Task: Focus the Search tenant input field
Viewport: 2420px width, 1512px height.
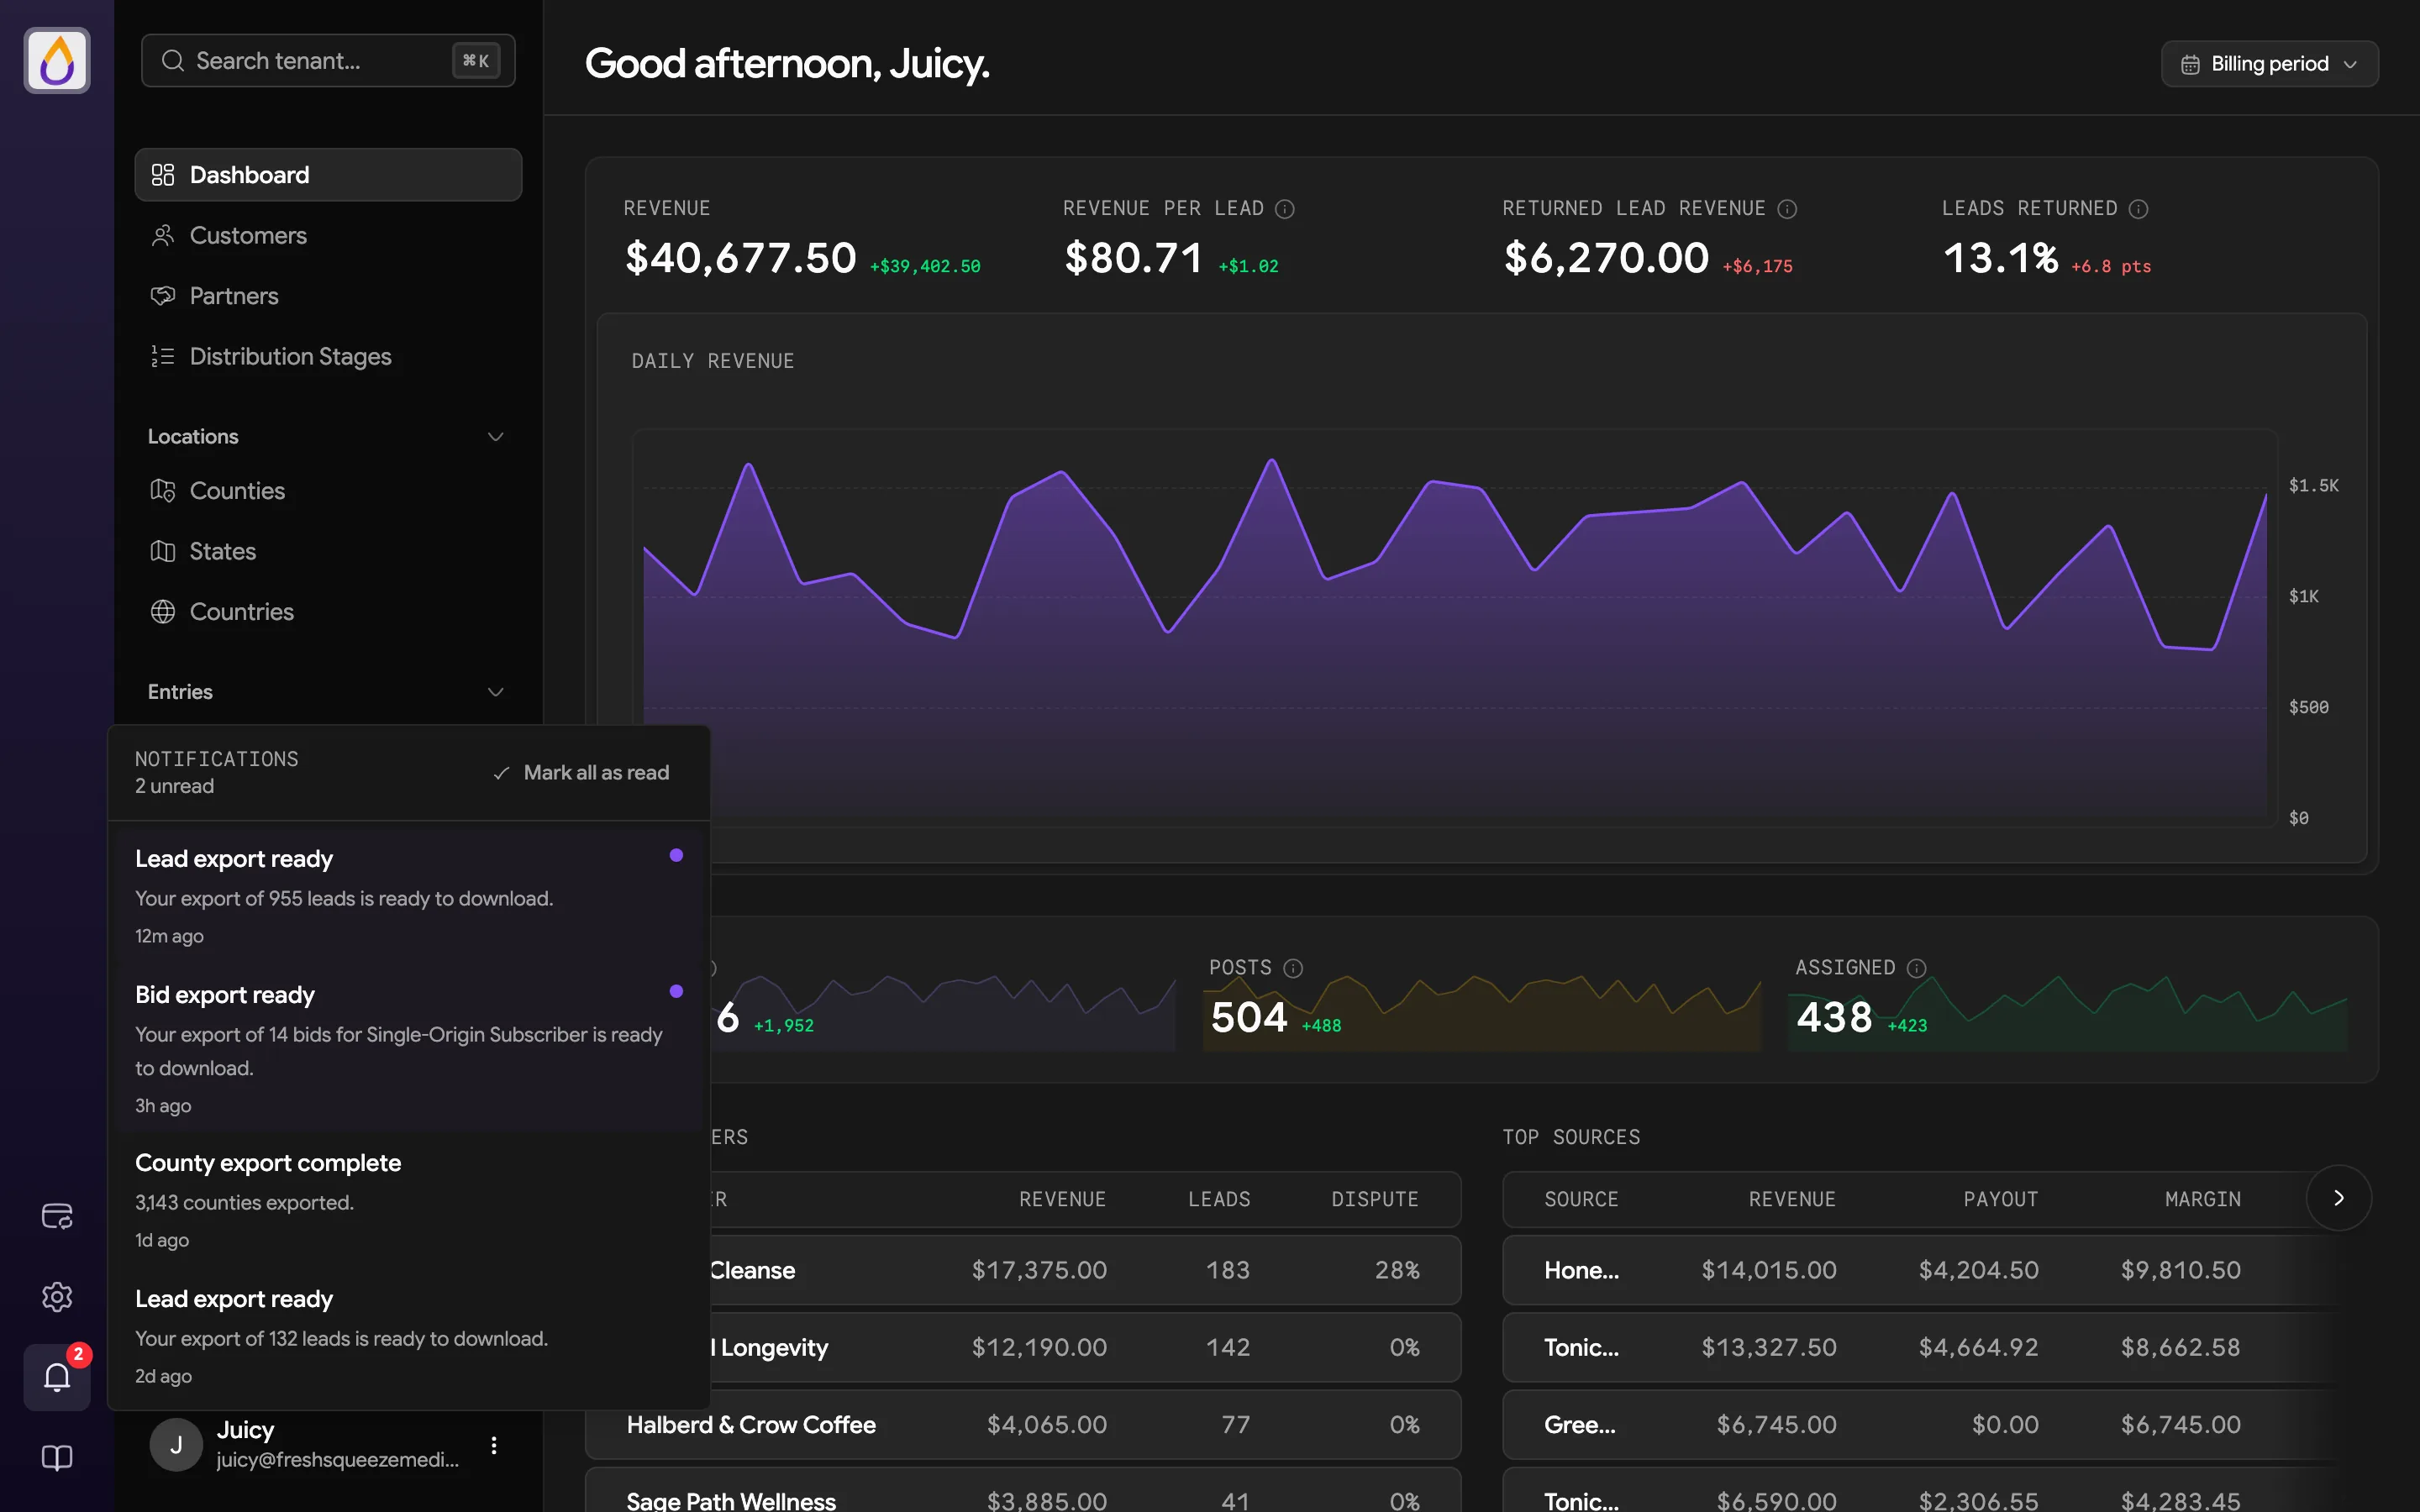Action: pos(328,61)
